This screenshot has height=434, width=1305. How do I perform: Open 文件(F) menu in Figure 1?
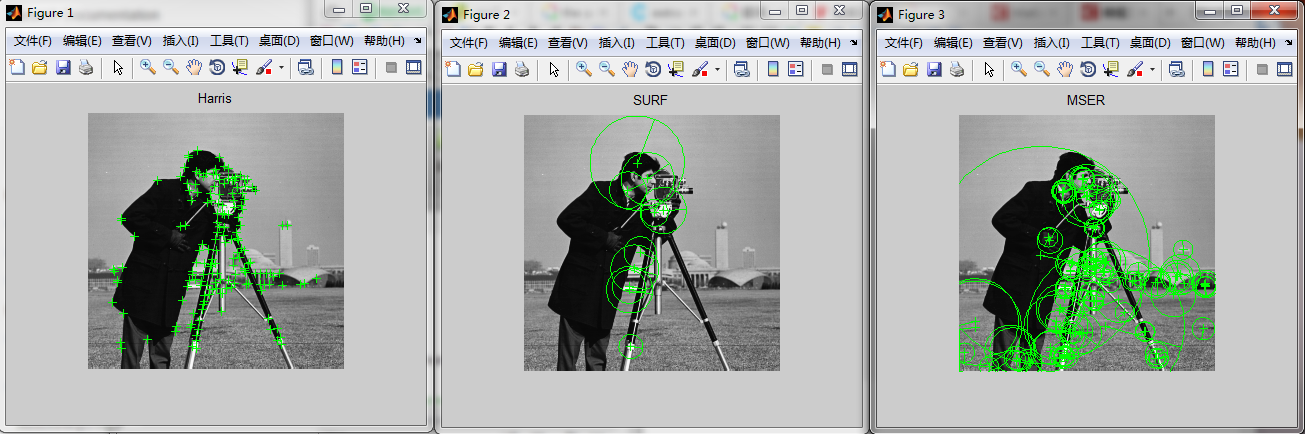click(33, 41)
